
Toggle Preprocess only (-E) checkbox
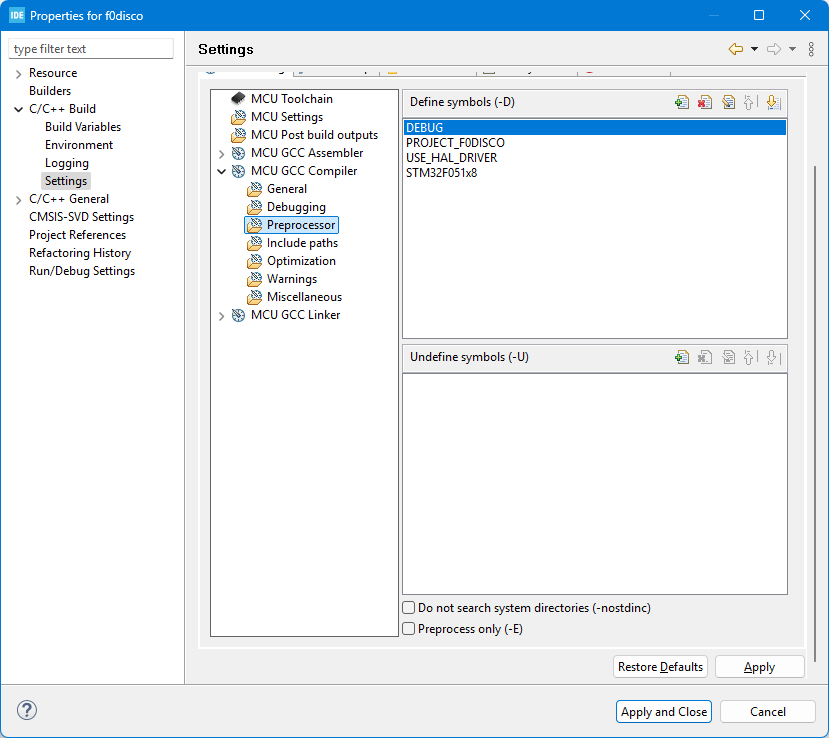[409, 629]
